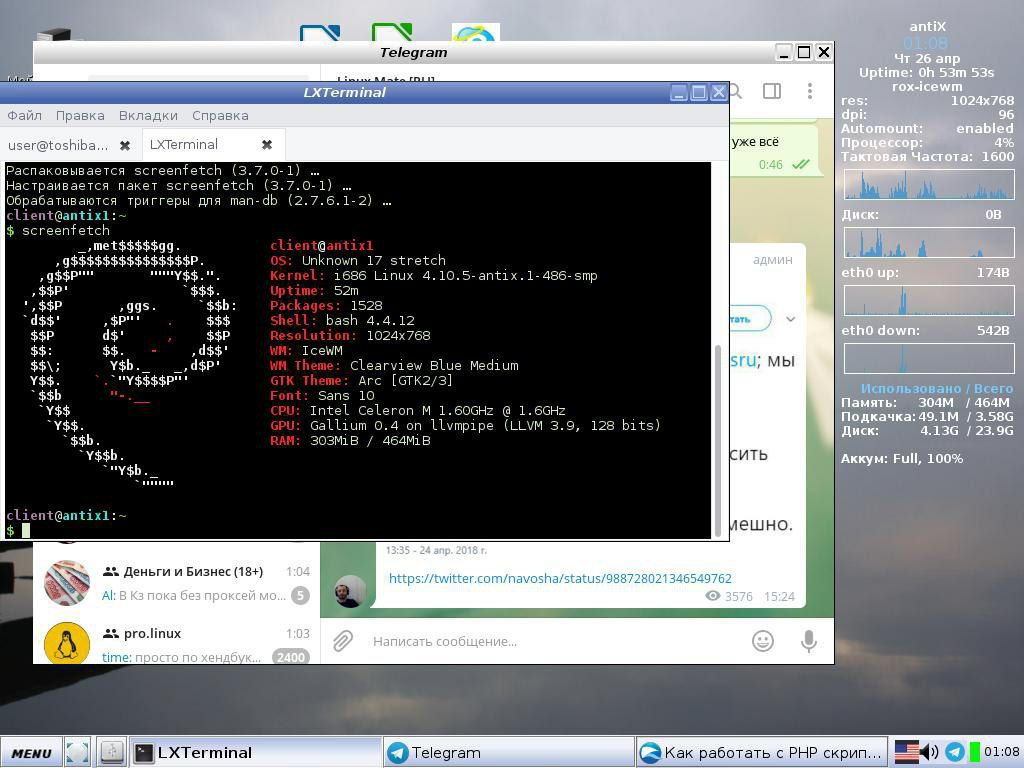Select LXTerminal in the taskbar
Screen dimensions: 1024x768
(255, 753)
